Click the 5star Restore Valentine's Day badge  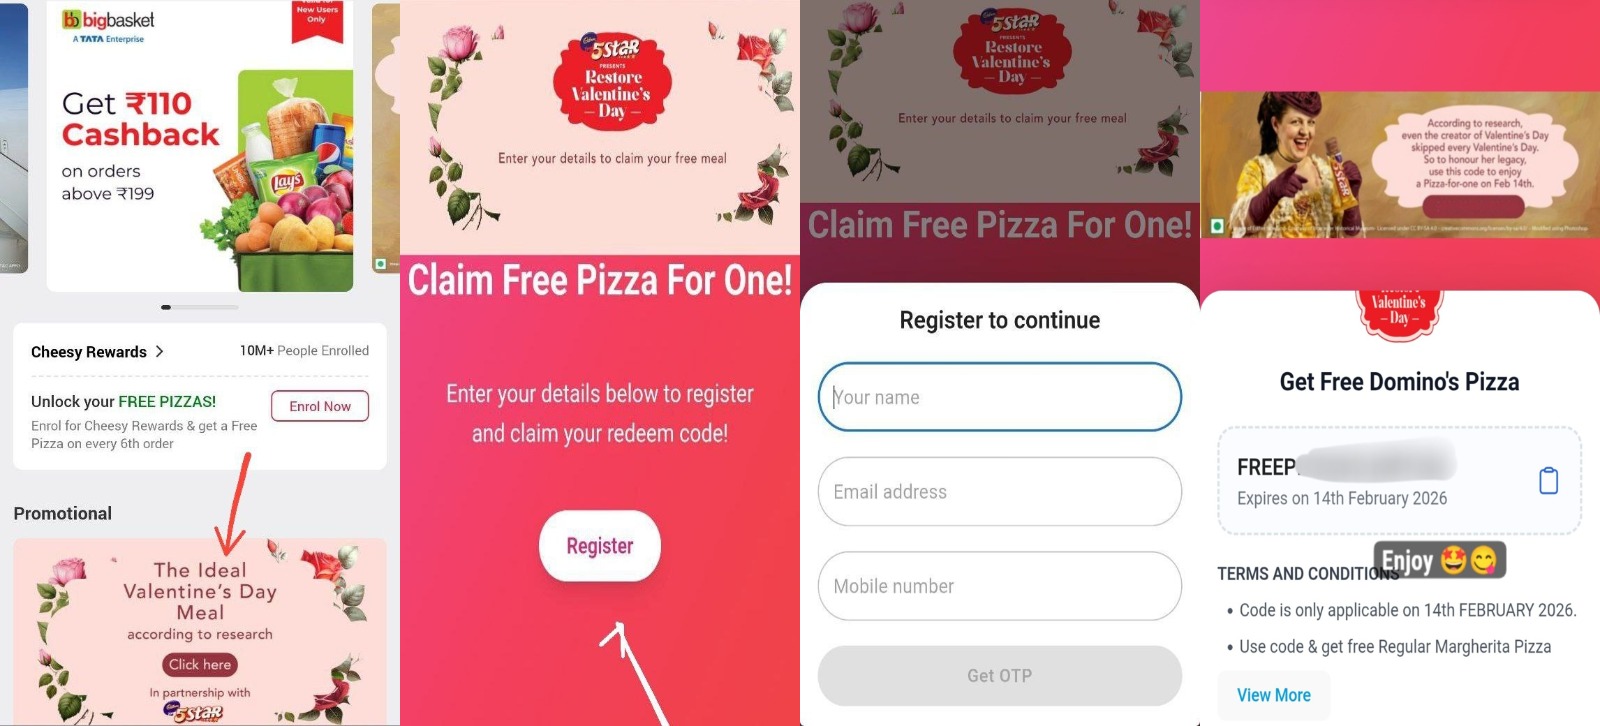[613, 81]
